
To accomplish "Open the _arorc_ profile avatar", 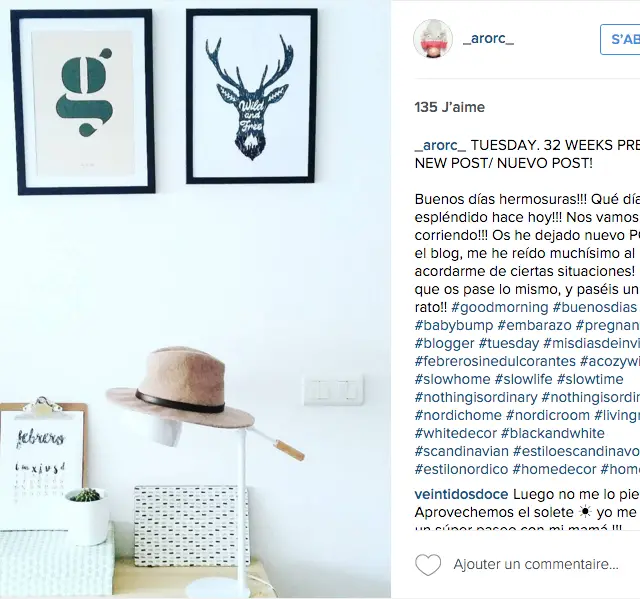I will point(433,39).
